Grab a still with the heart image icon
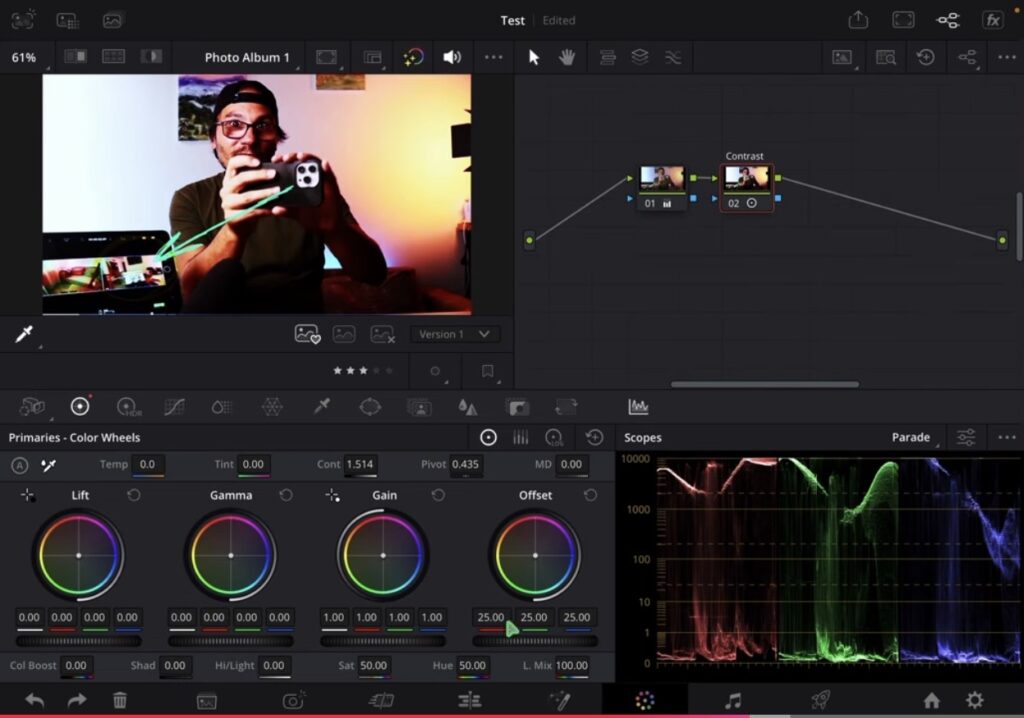 coord(307,335)
